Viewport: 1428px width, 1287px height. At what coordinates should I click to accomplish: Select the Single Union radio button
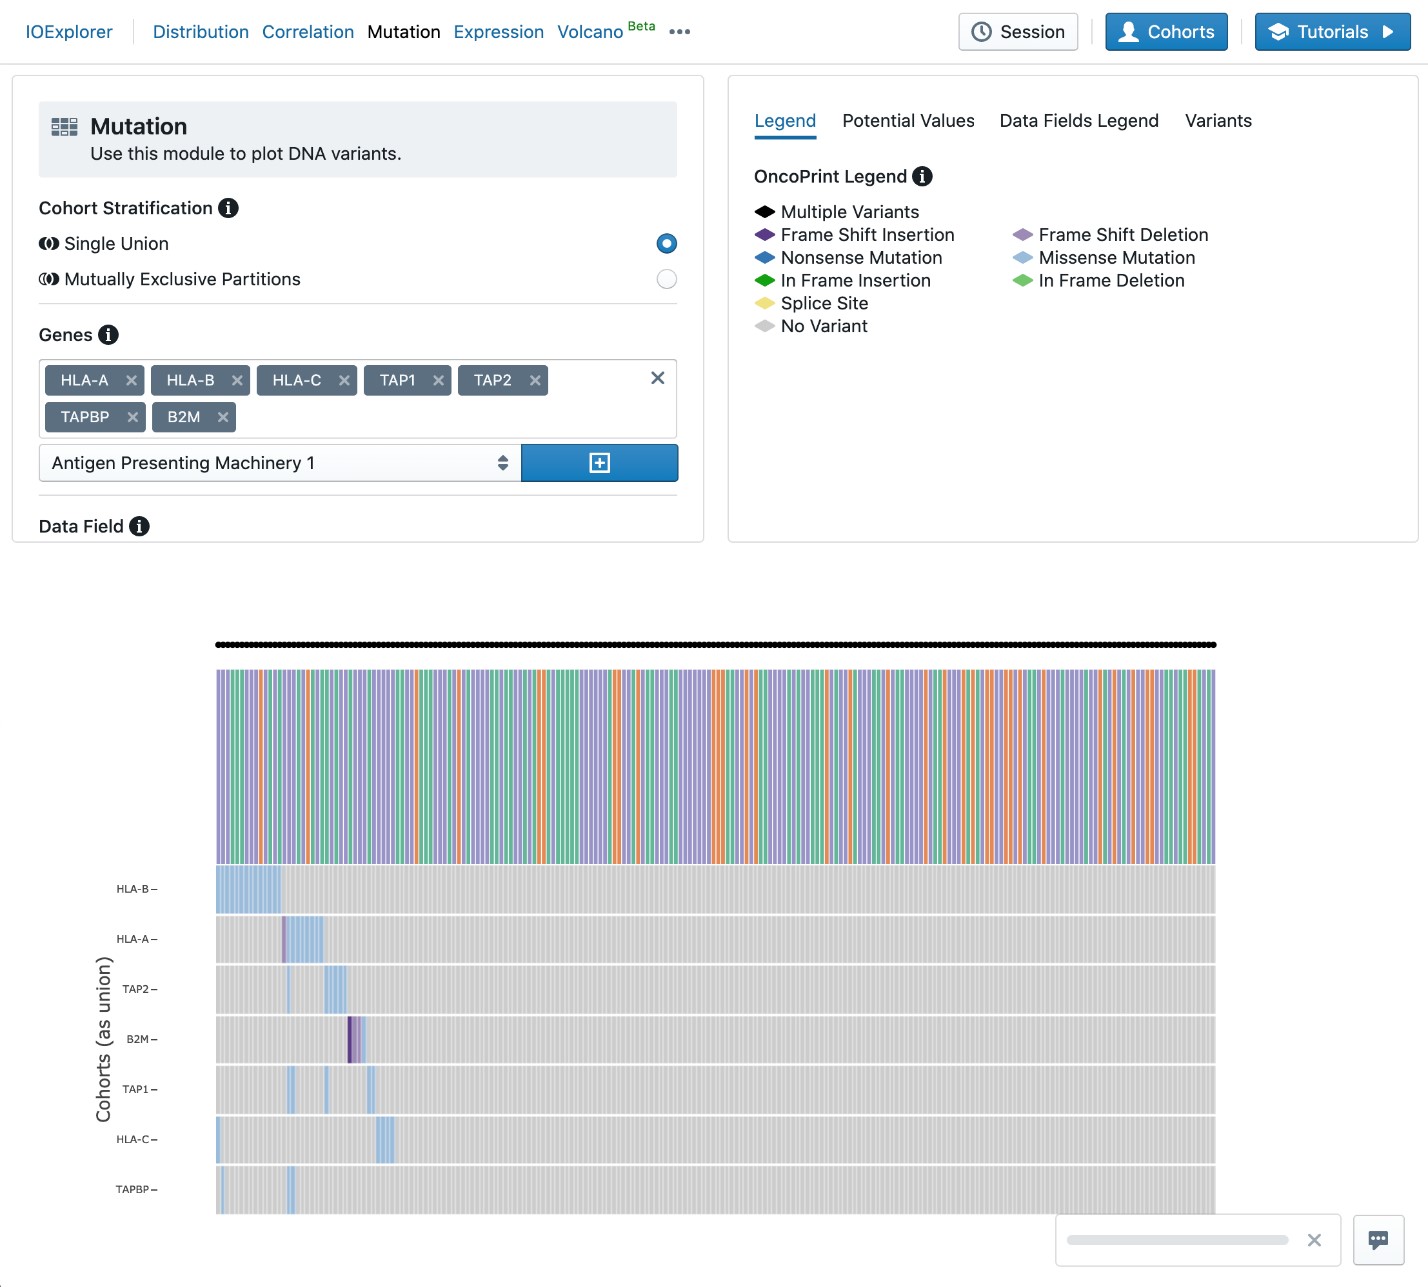666,244
